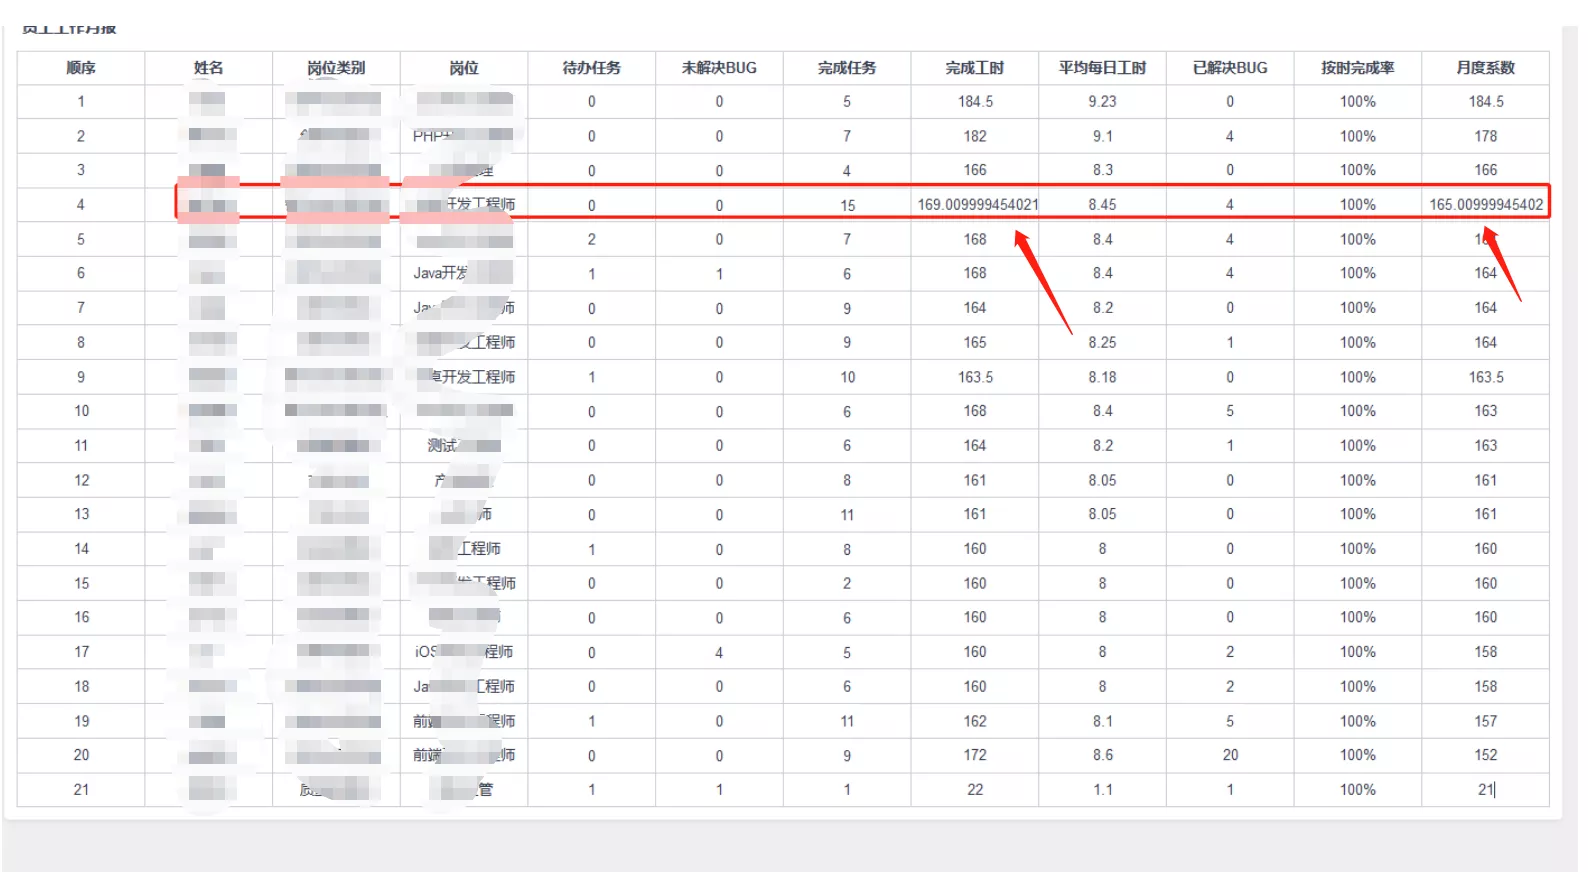
Task: Click the 完成任务 column header
Action: click(x=847, y=68)
